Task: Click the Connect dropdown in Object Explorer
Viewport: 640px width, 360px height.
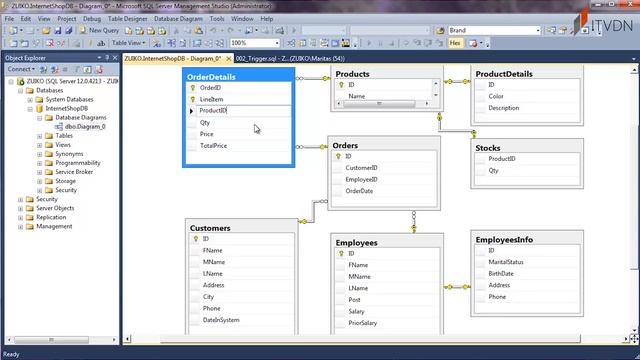Action: tap(21, 69)
